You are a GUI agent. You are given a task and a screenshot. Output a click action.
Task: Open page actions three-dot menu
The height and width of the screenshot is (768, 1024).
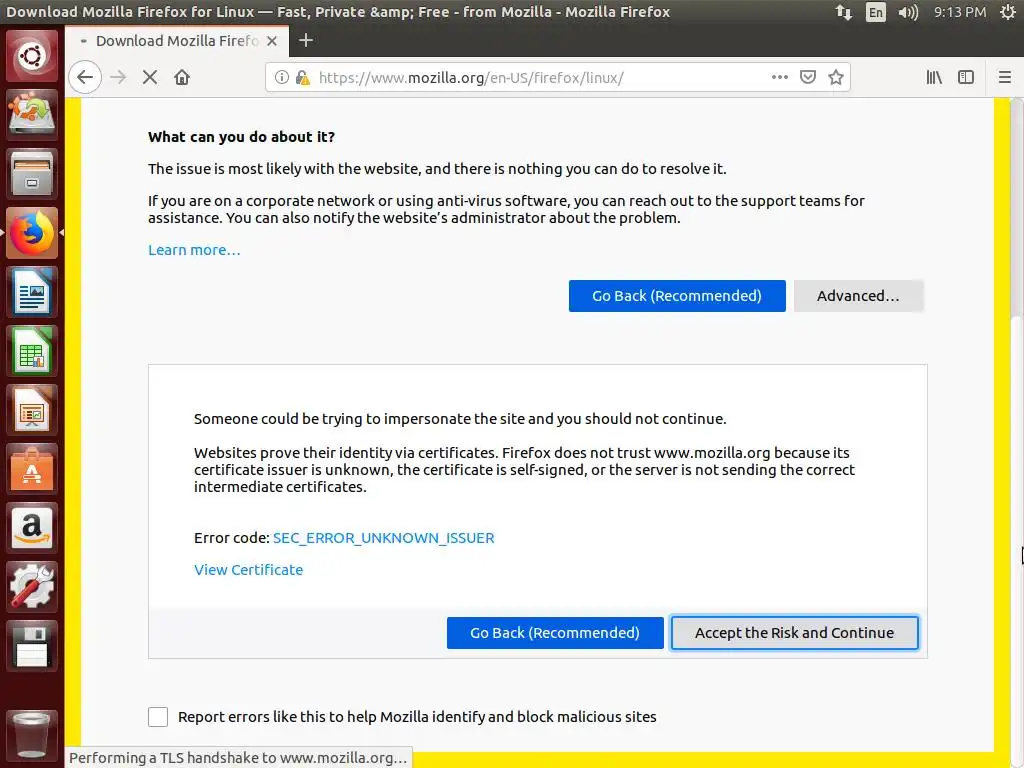780,77
